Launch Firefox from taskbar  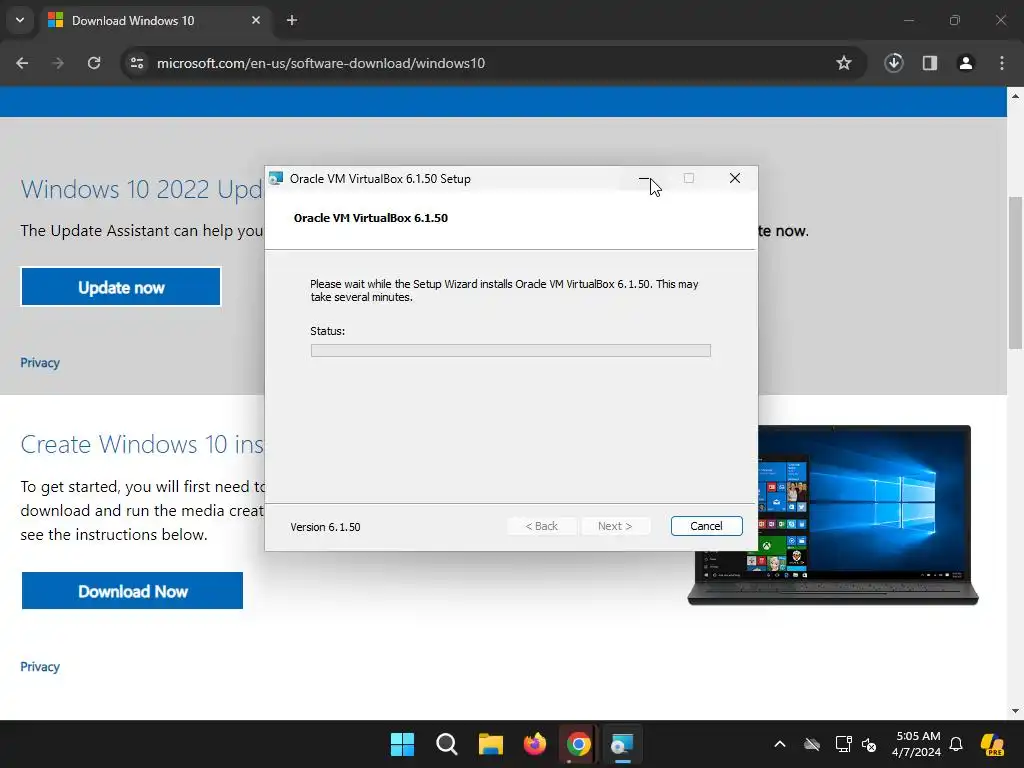tap(535, 744)
